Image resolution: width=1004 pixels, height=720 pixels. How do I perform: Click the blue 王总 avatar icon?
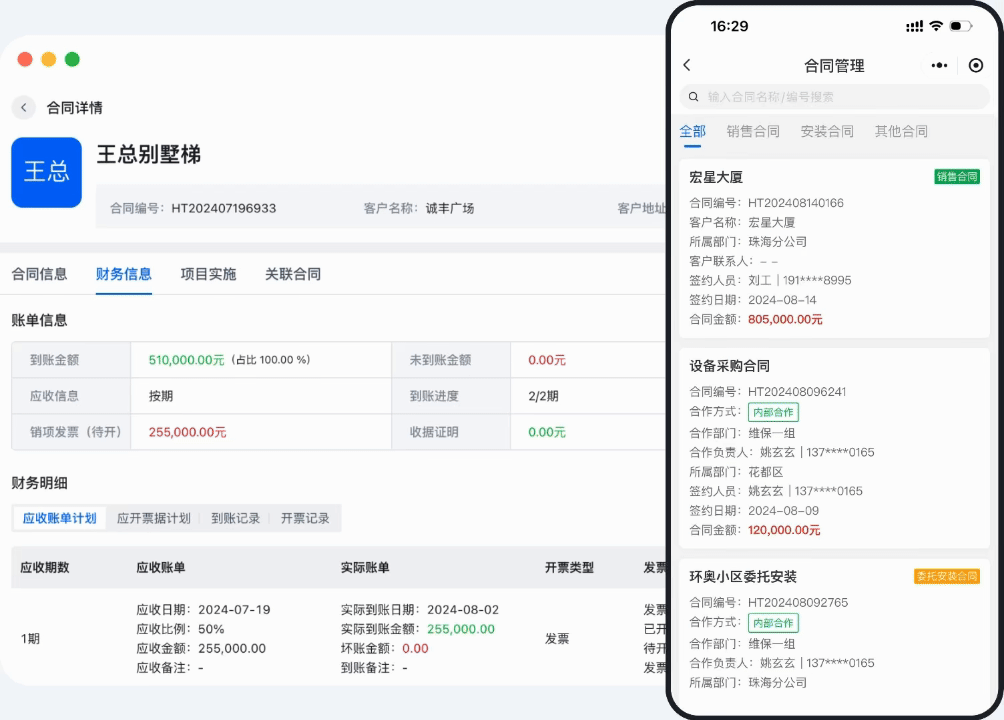coord(46,172)
